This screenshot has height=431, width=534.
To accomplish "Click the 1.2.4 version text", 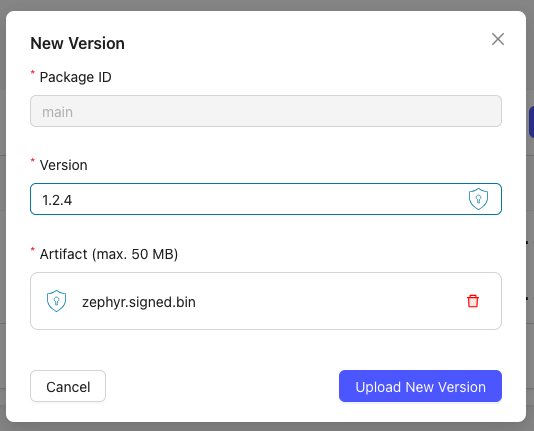I will point(57,200).
